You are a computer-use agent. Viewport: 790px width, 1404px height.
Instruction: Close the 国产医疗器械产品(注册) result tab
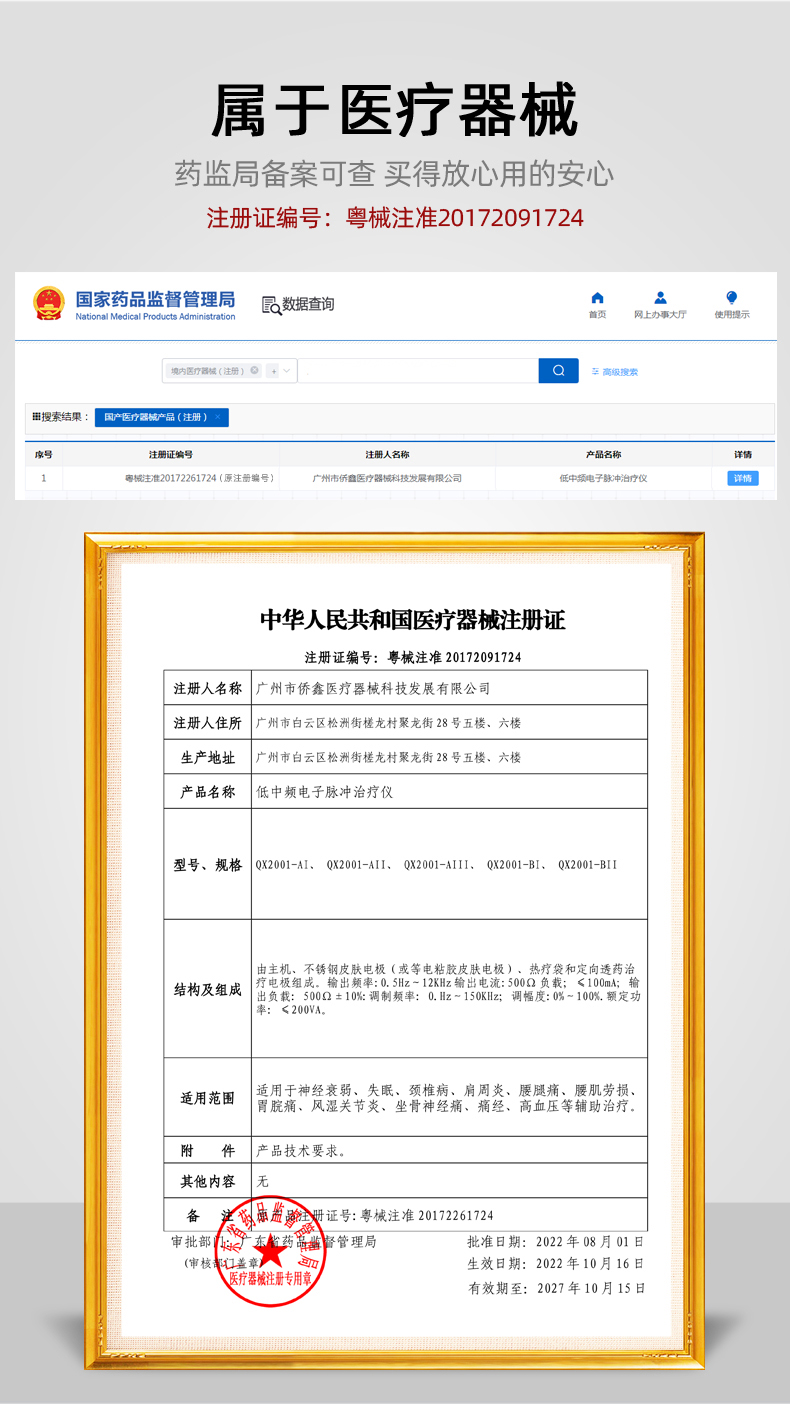(218, 417)
